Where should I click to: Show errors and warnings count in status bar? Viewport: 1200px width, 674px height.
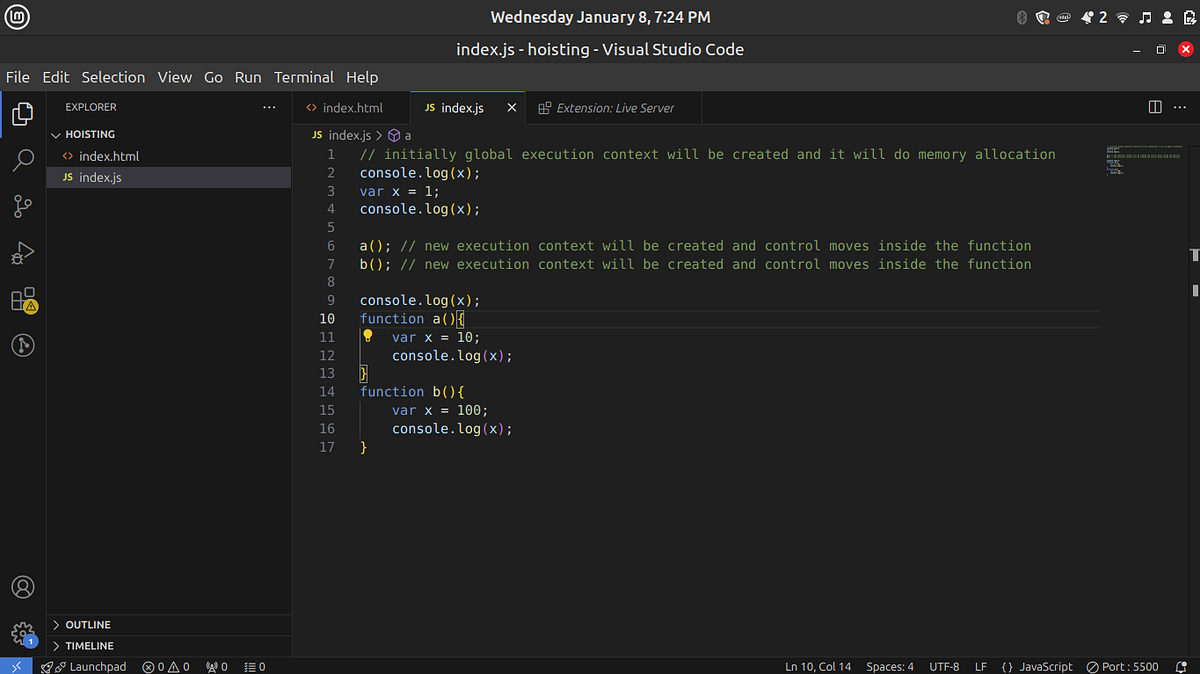165,666
